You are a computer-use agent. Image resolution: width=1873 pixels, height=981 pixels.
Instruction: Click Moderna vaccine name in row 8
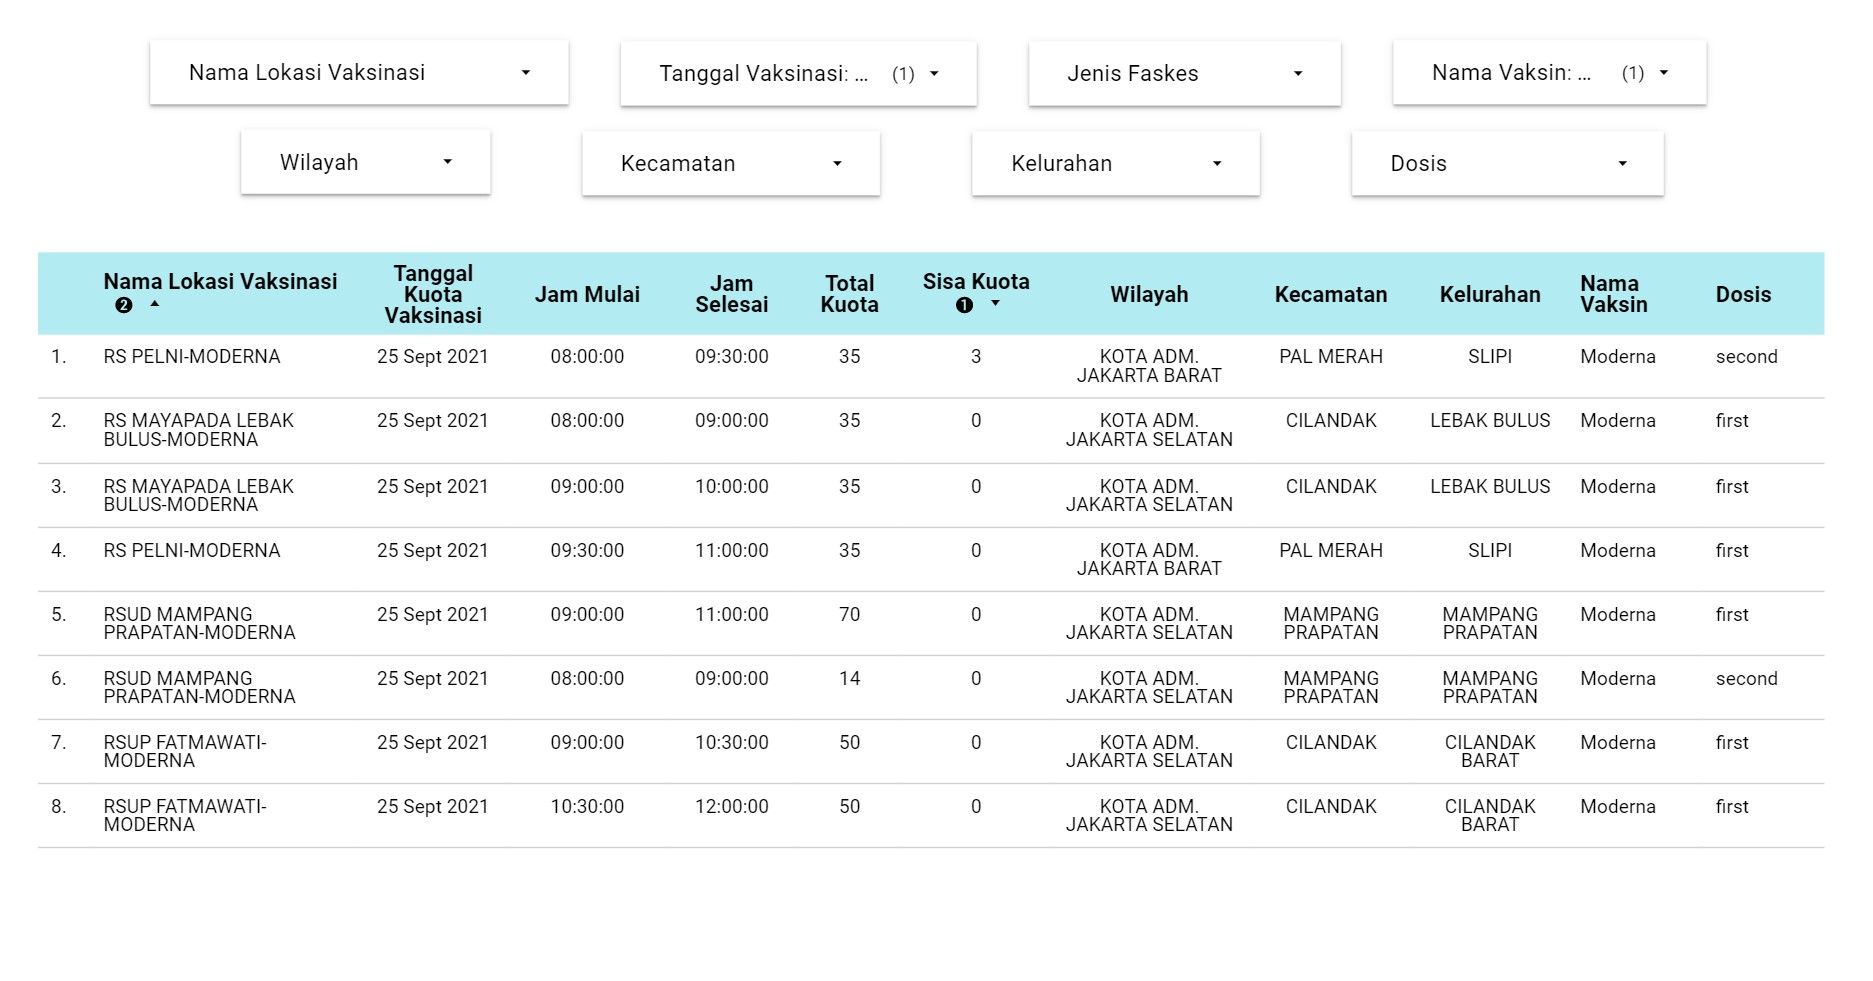[1618, 807]
